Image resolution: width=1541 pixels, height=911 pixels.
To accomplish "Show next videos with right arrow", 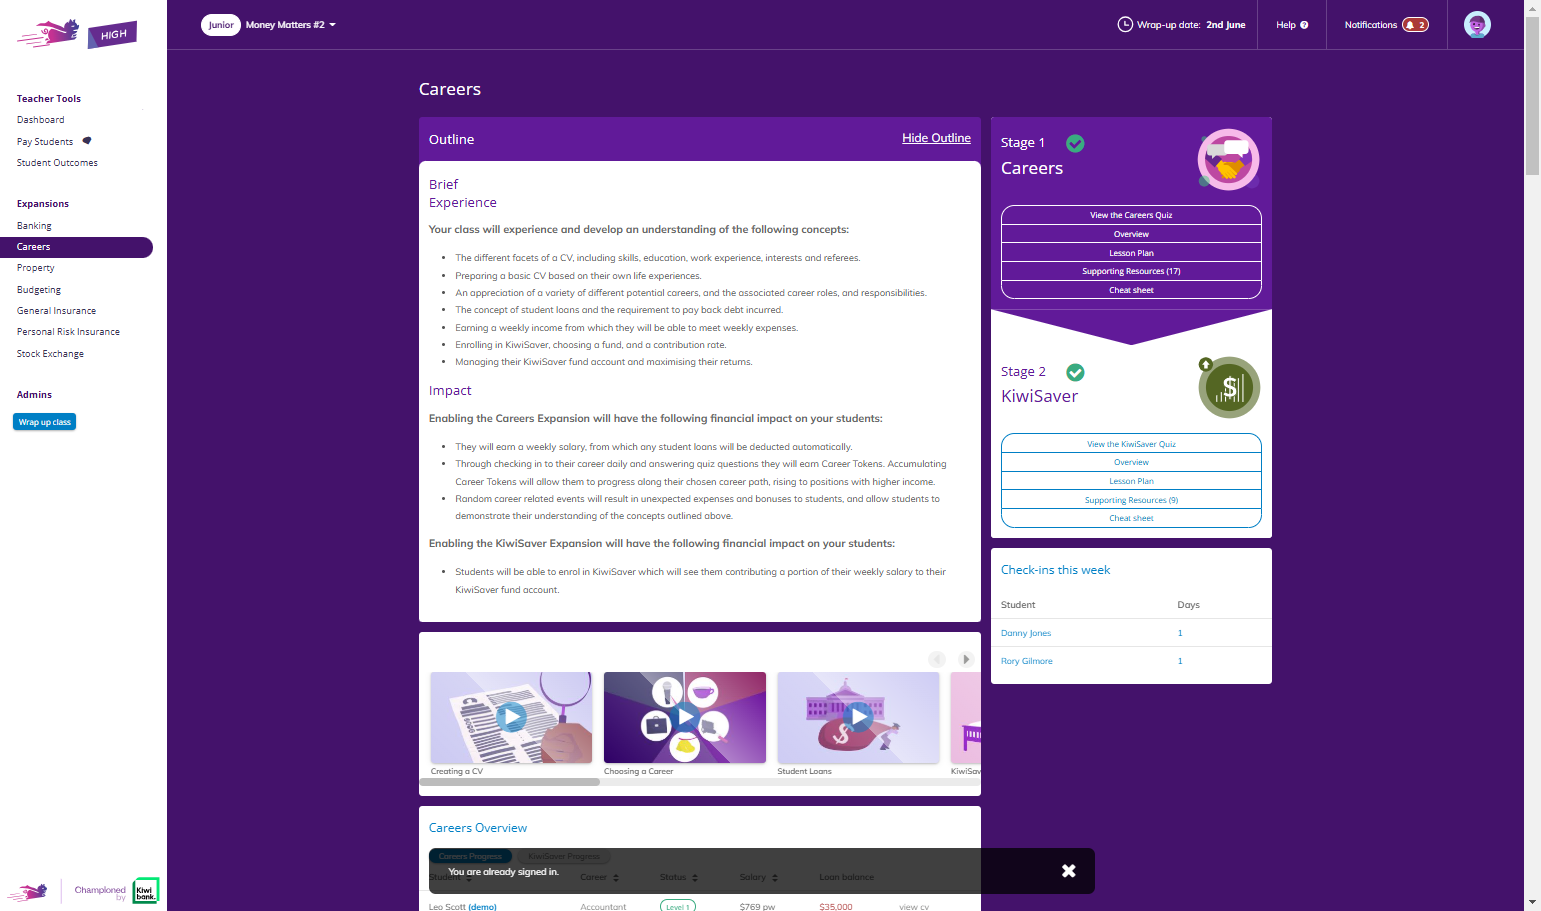I will [966, 659].
